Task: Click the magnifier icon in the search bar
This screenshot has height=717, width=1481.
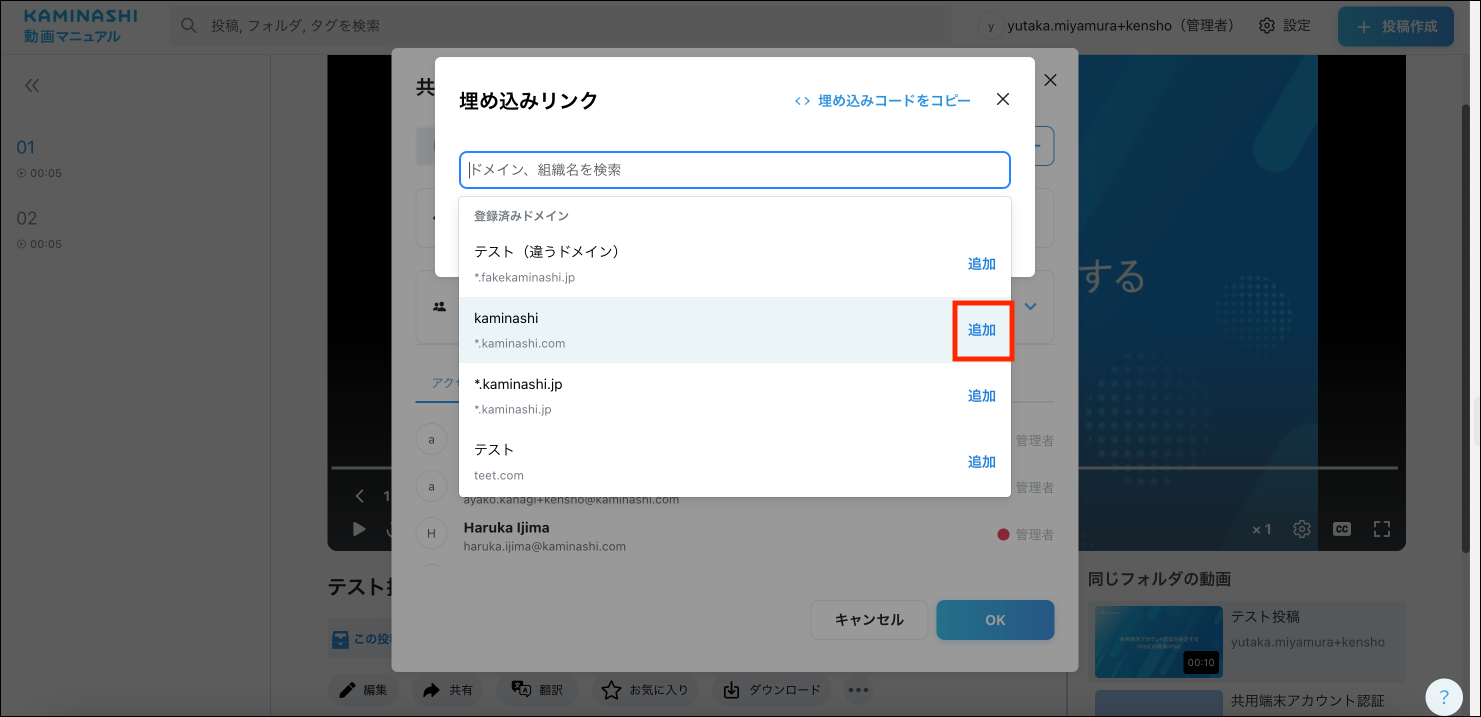Action: [189, 26]
